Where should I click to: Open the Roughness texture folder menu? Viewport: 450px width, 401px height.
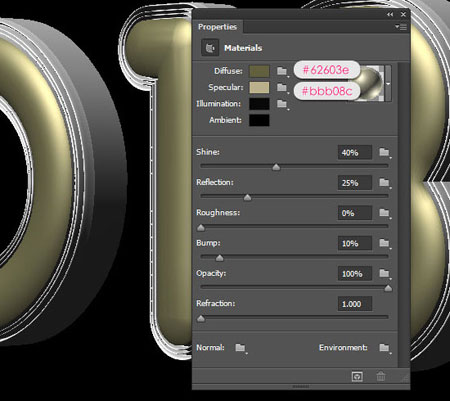pos(385,213)
